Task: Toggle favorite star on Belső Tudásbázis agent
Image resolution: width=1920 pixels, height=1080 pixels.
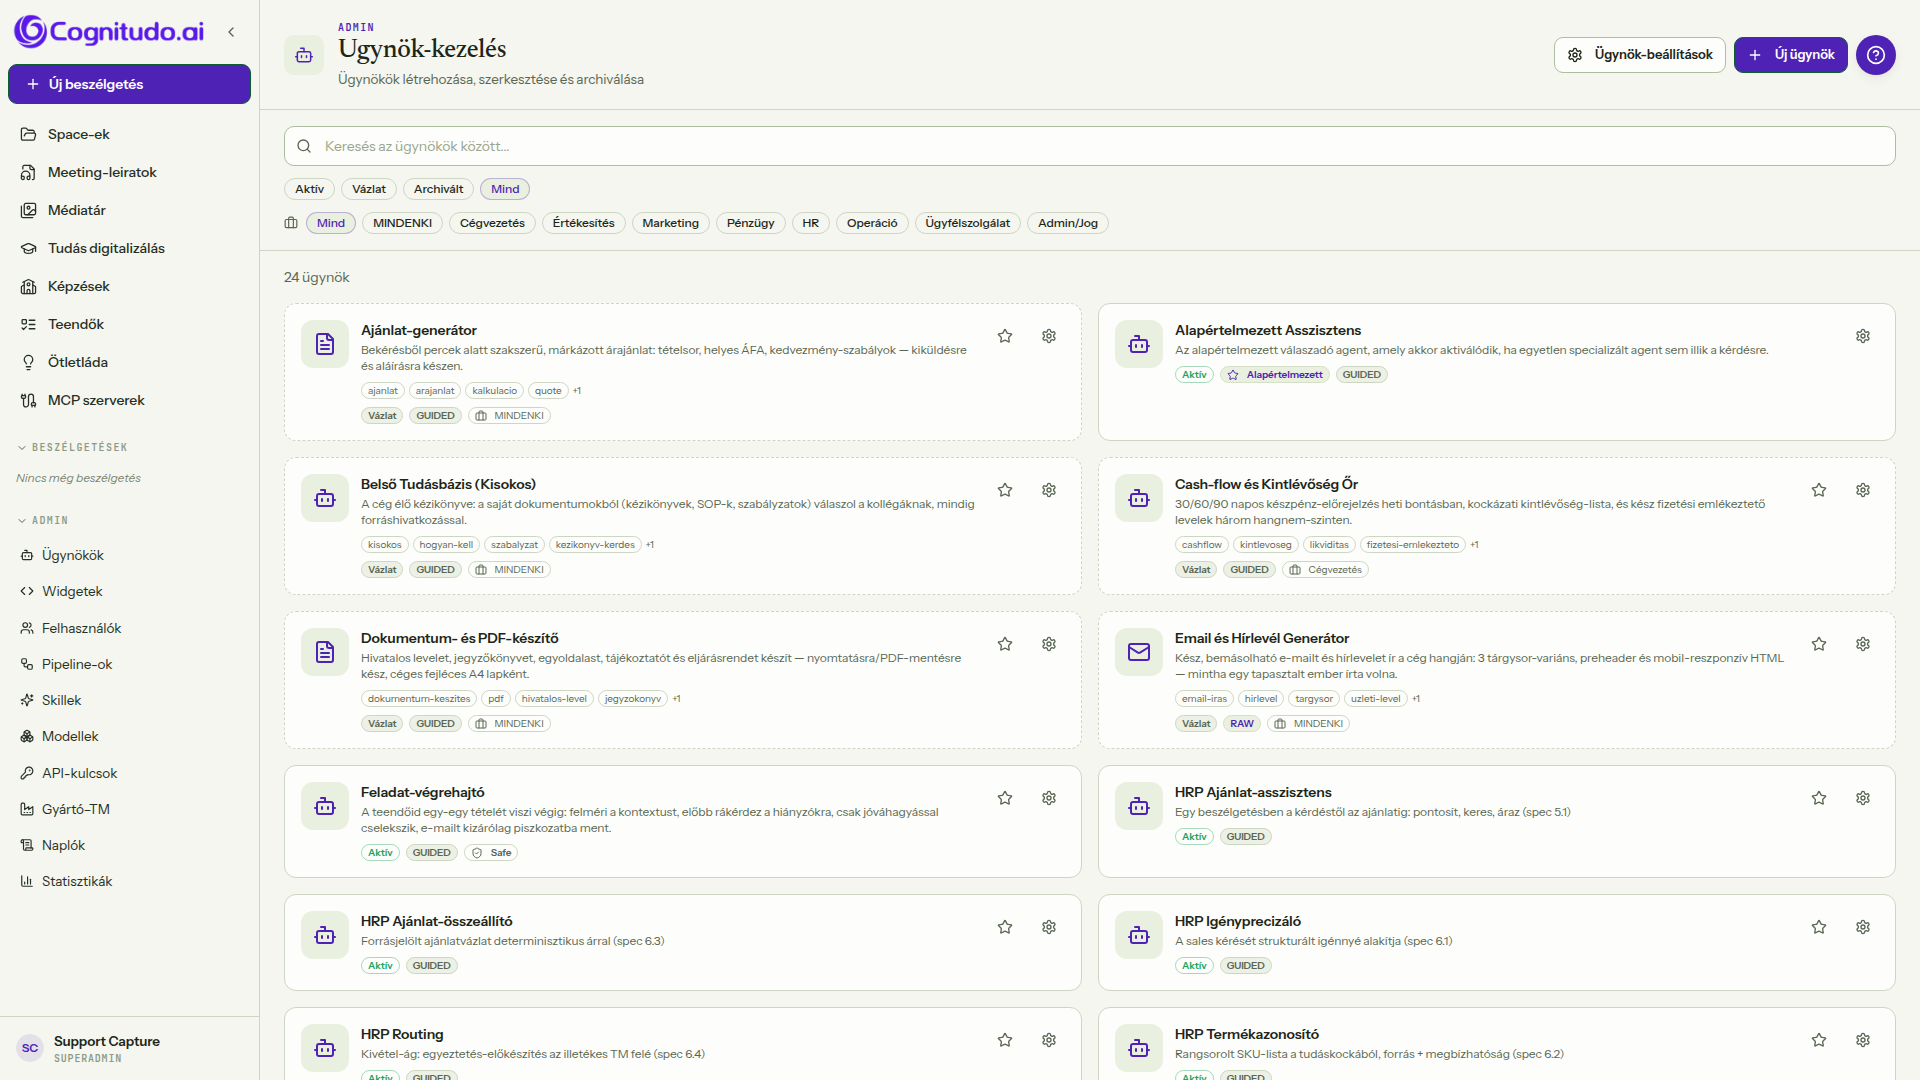Action: click(1005, 490)
